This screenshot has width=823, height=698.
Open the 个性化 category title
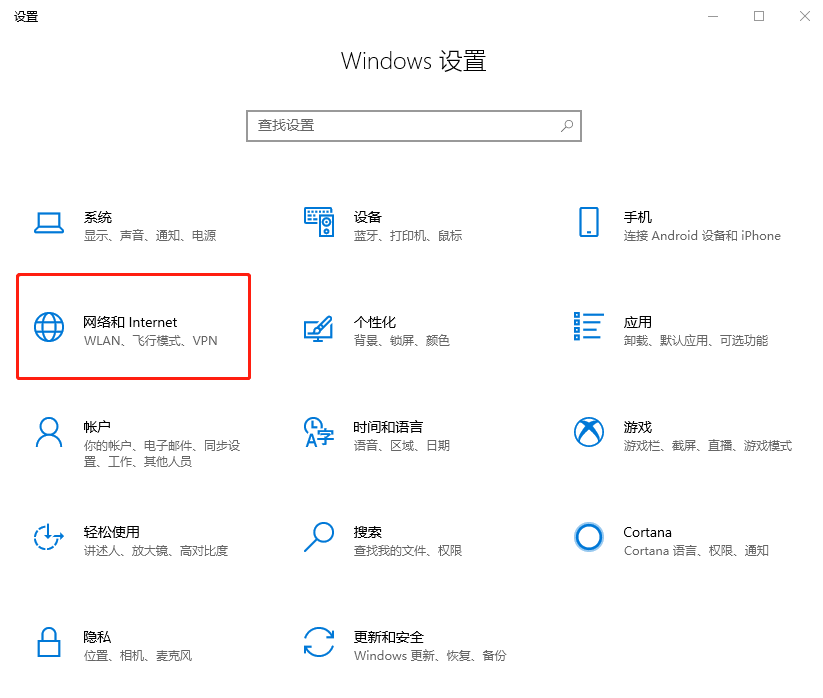click(375, 322)
